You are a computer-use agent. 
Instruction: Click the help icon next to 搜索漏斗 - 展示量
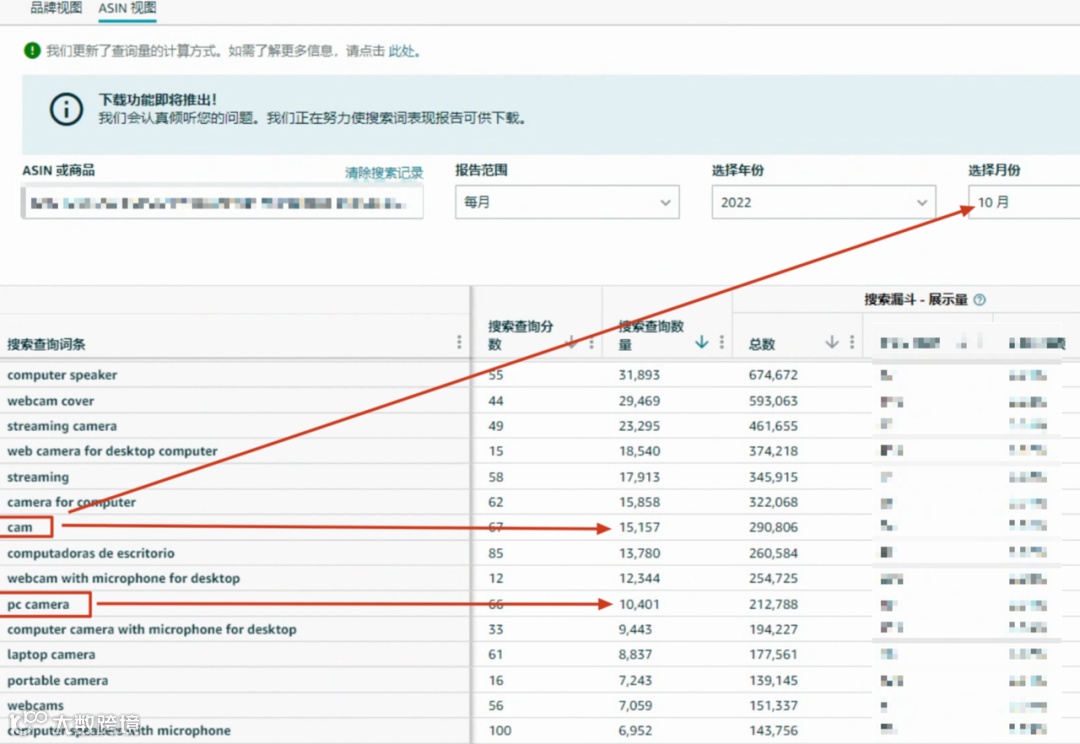979,300
